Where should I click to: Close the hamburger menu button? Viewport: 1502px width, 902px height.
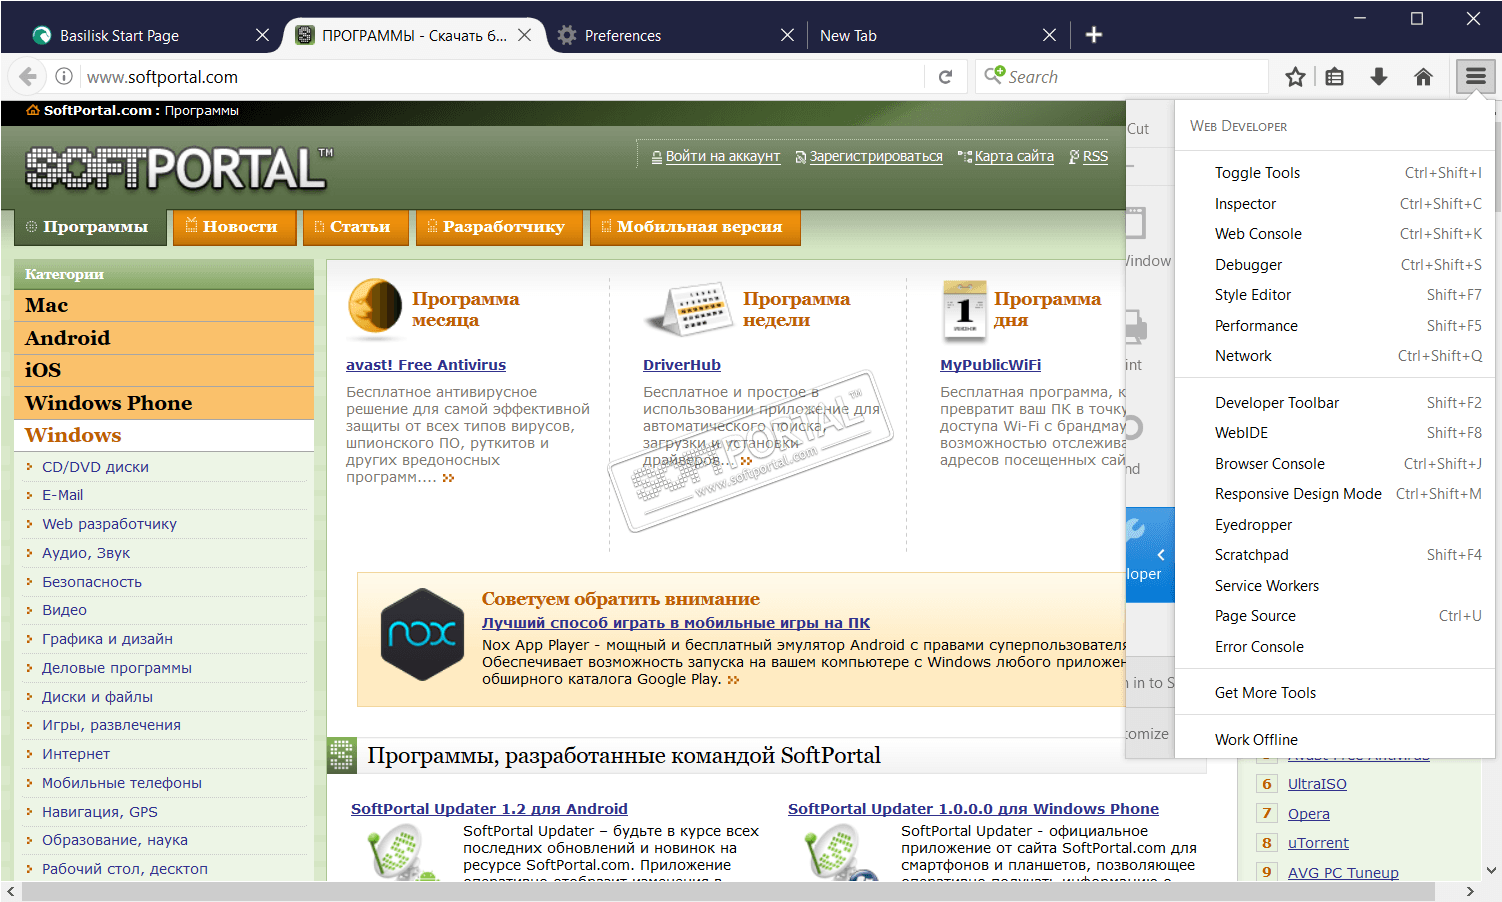tap(1476, 77)
